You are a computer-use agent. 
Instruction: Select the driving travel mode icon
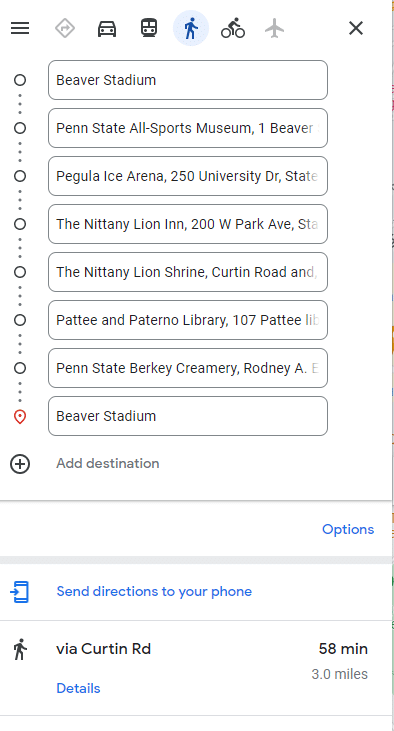click(107, 29)
